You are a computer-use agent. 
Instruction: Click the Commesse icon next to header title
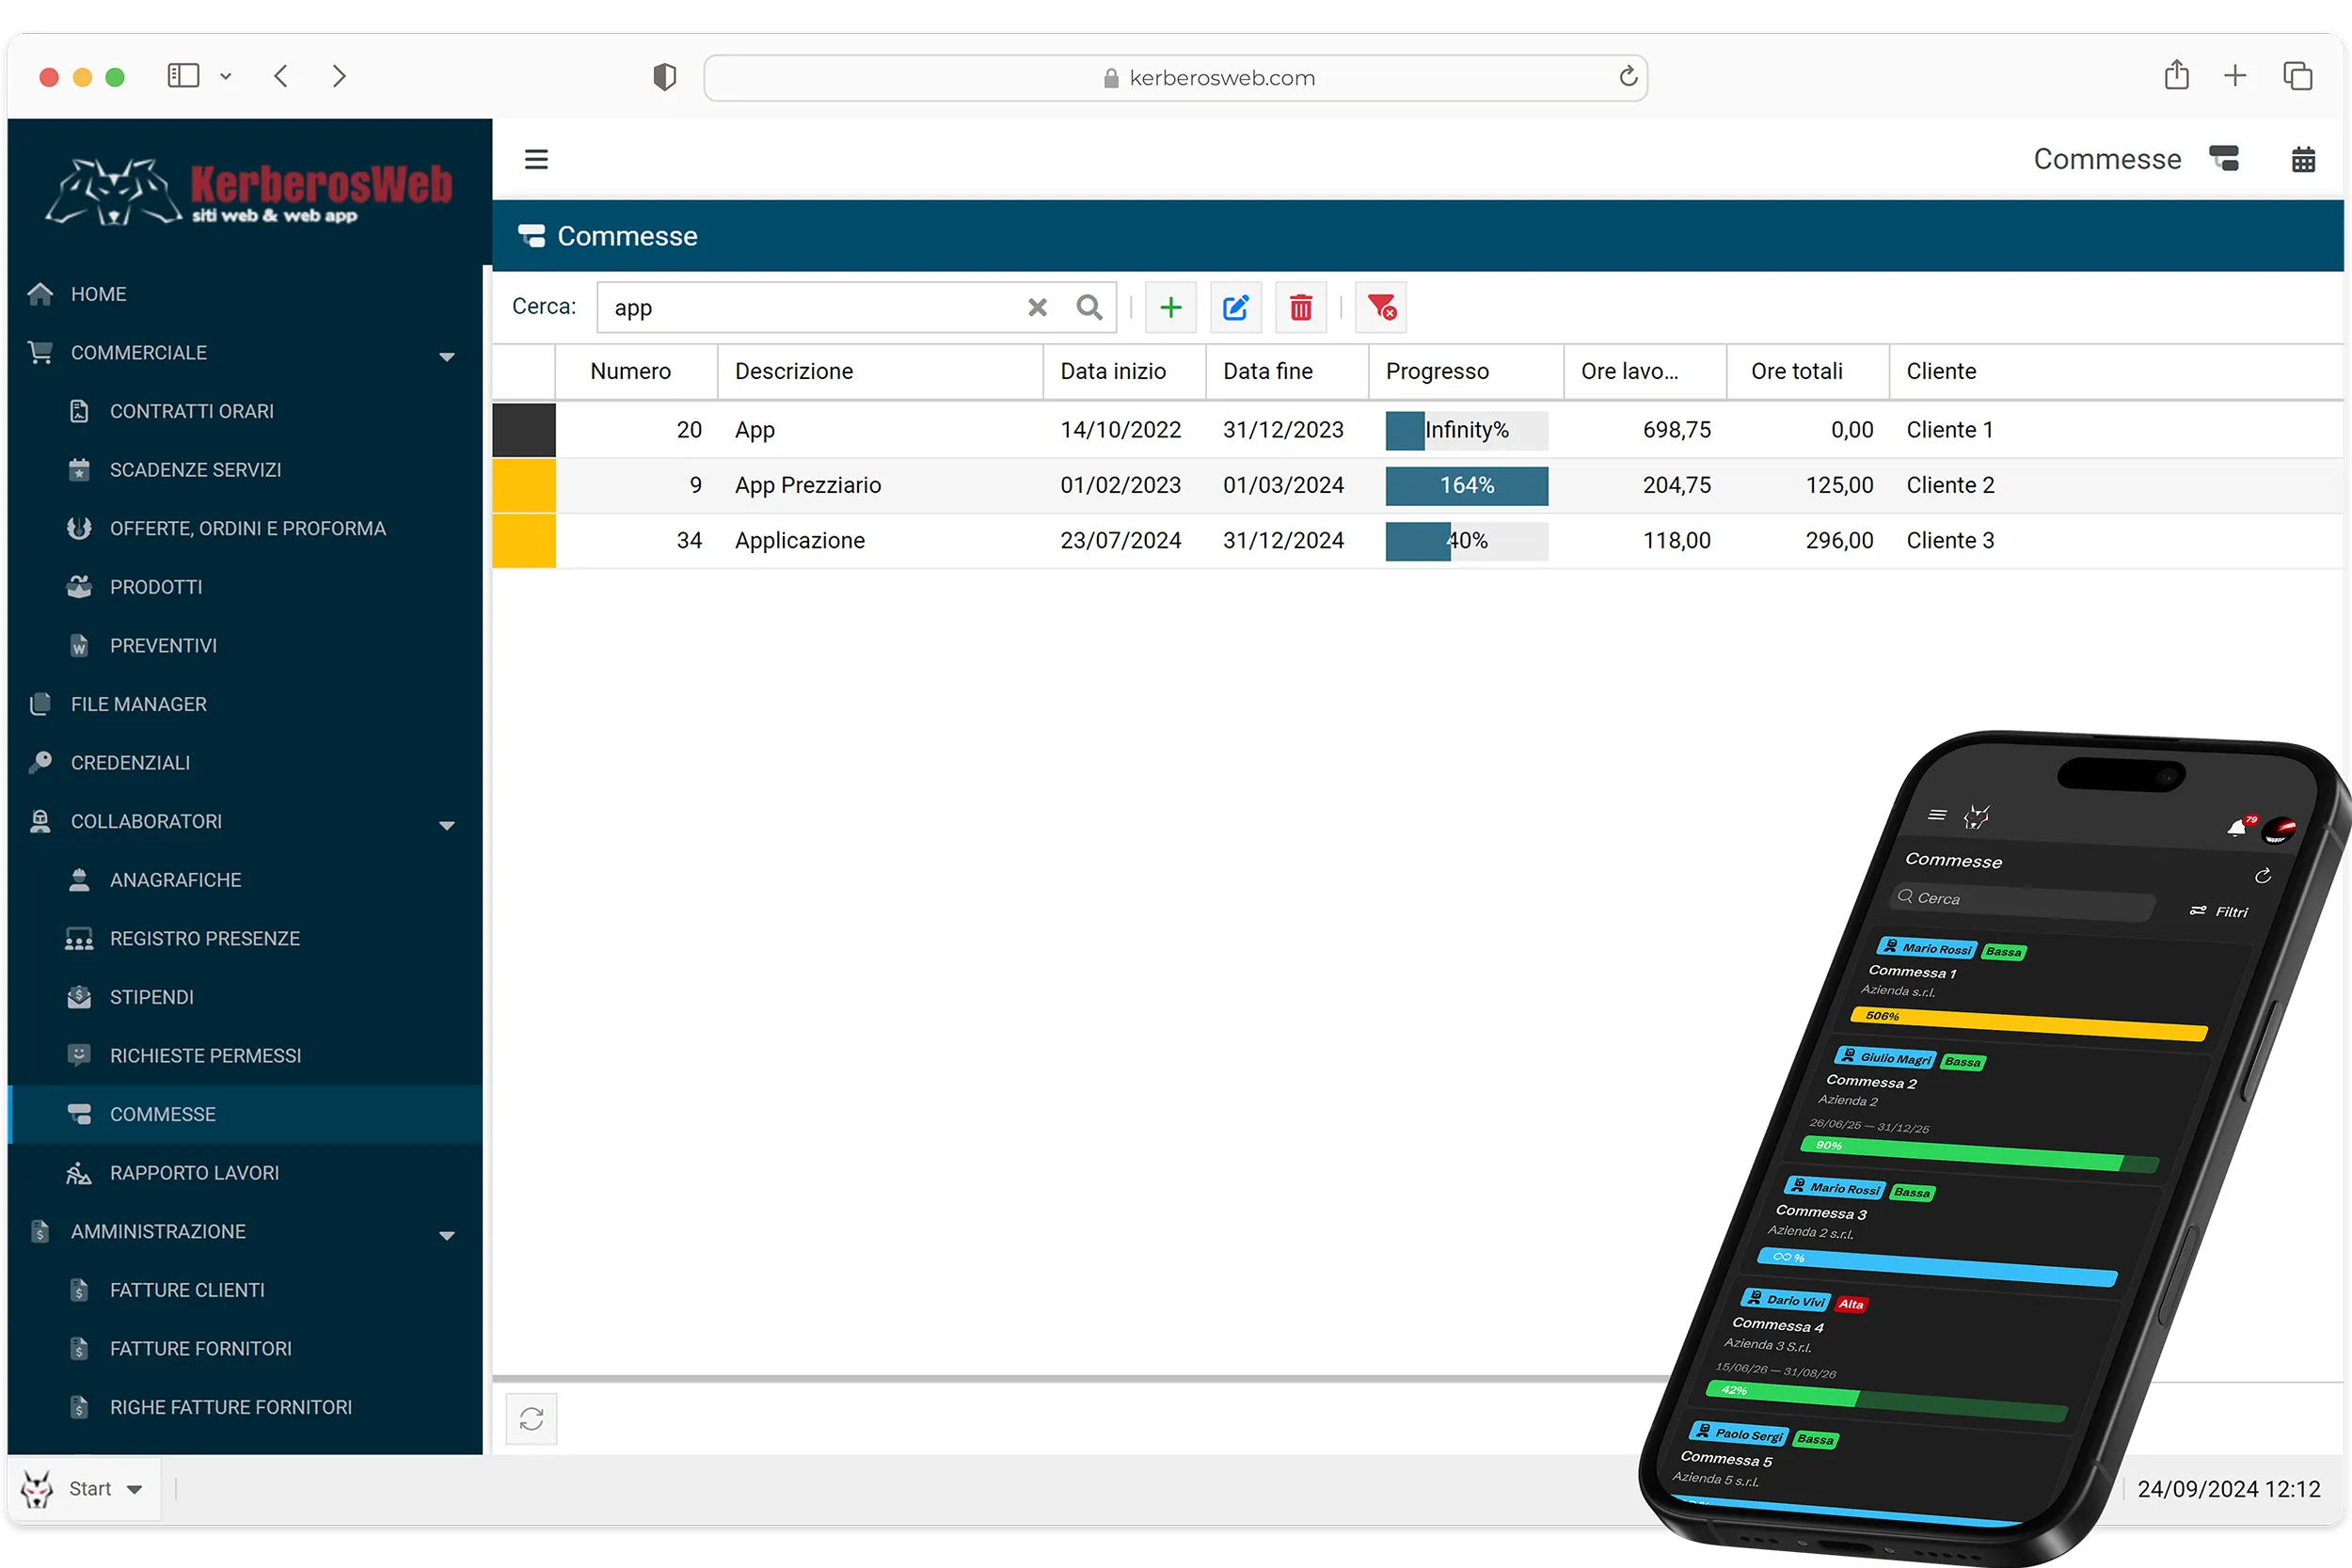click(2224, 159)
